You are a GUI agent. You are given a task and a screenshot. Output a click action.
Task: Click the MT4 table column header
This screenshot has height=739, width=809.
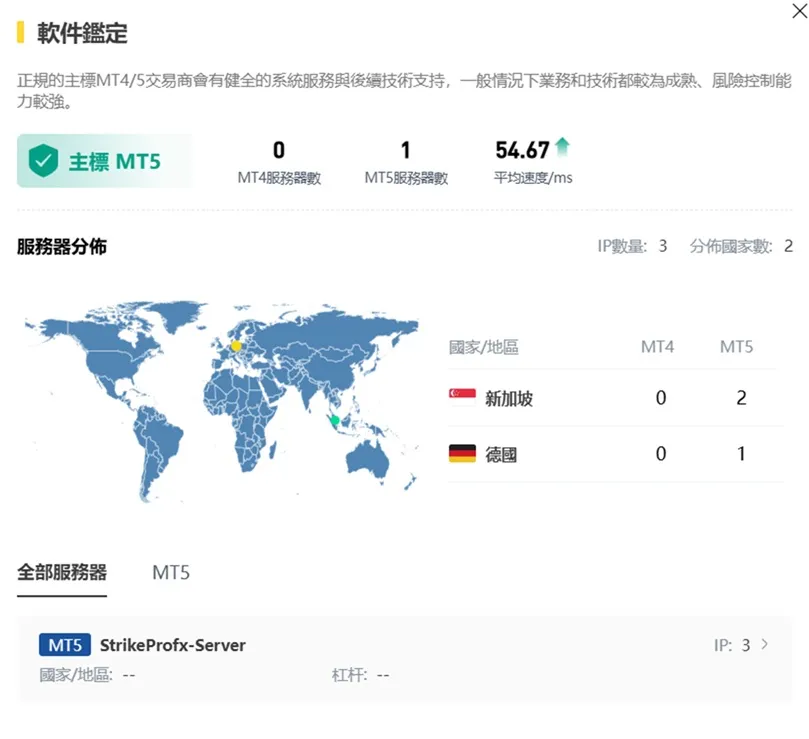tap(657, 346)
